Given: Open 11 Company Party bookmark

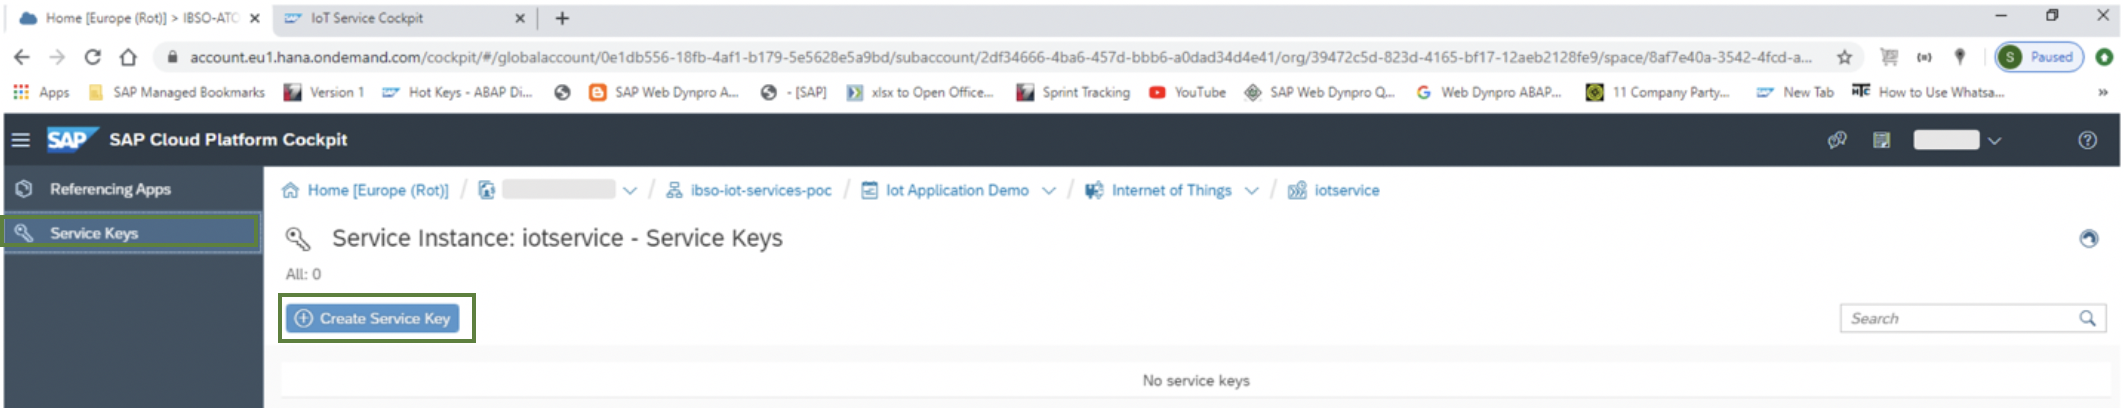Looking at the screenshot, I should pyautogui.click(x=1657, y=92).
